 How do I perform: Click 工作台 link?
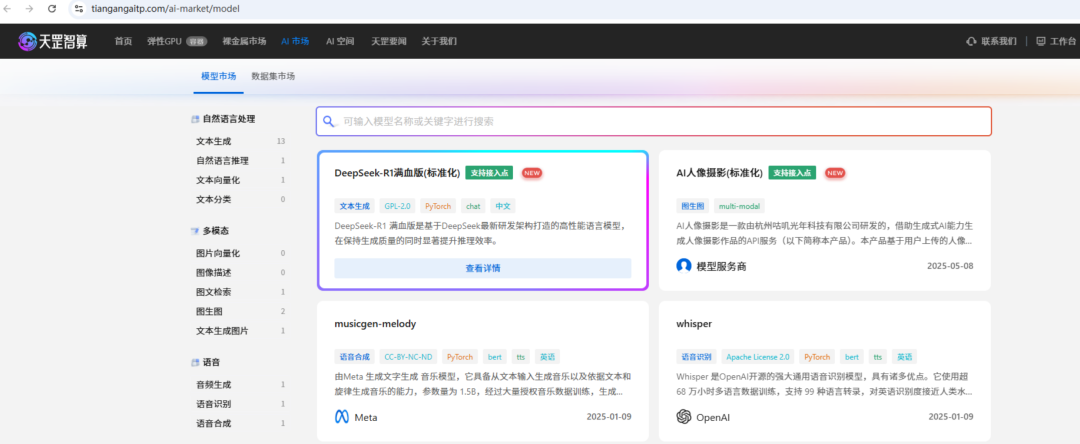(1063, 41)
